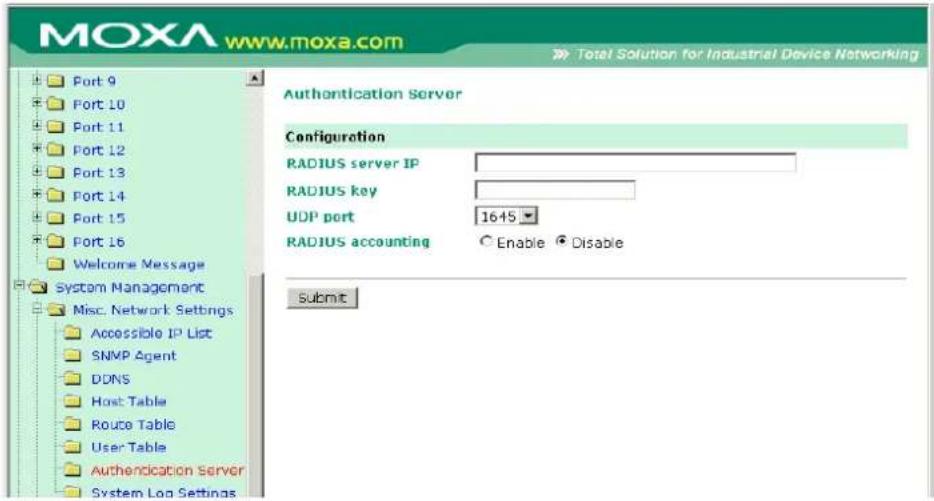Click the Host Table folder icon
Image resolution: width=934 pixels, height=501 pixels.
73,402
